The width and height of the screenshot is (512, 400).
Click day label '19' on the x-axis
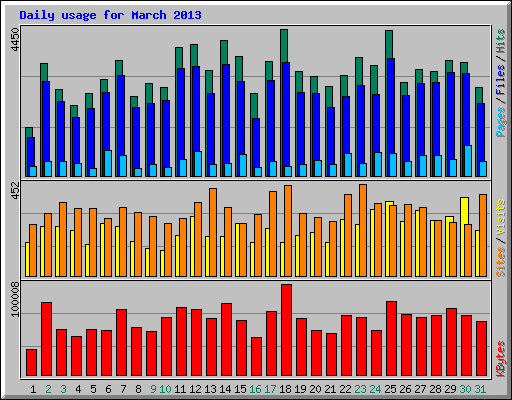[300, 389]
